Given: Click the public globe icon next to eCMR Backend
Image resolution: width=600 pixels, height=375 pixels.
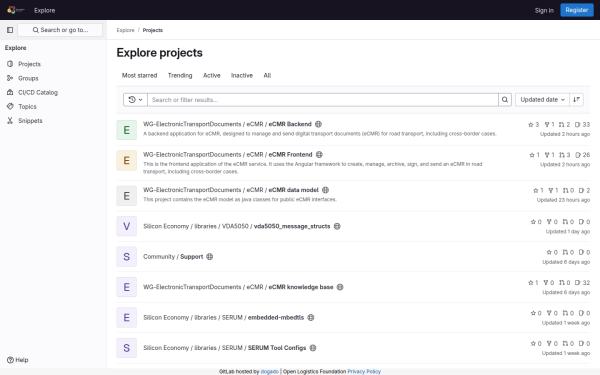Looking at the screenshot, I should (x=318, y=124).
